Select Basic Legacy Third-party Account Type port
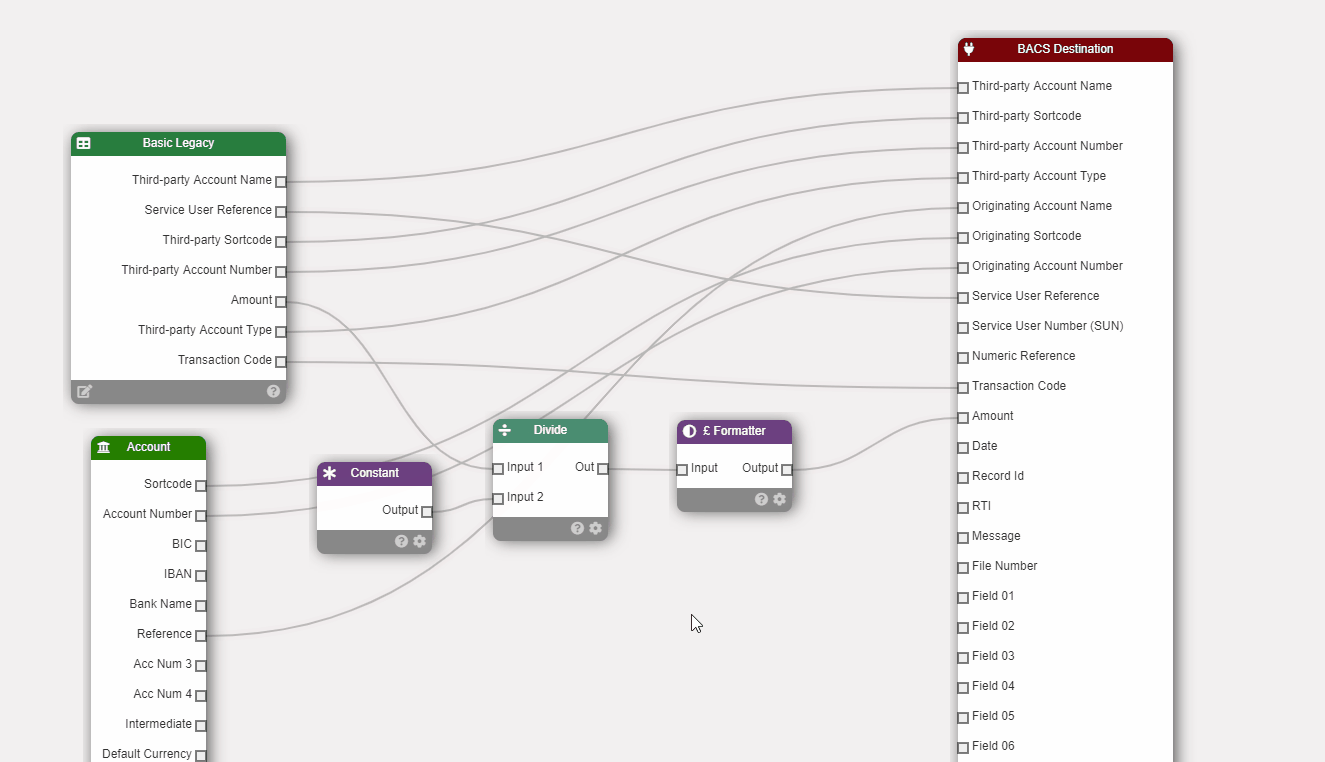 coord(281,331)
